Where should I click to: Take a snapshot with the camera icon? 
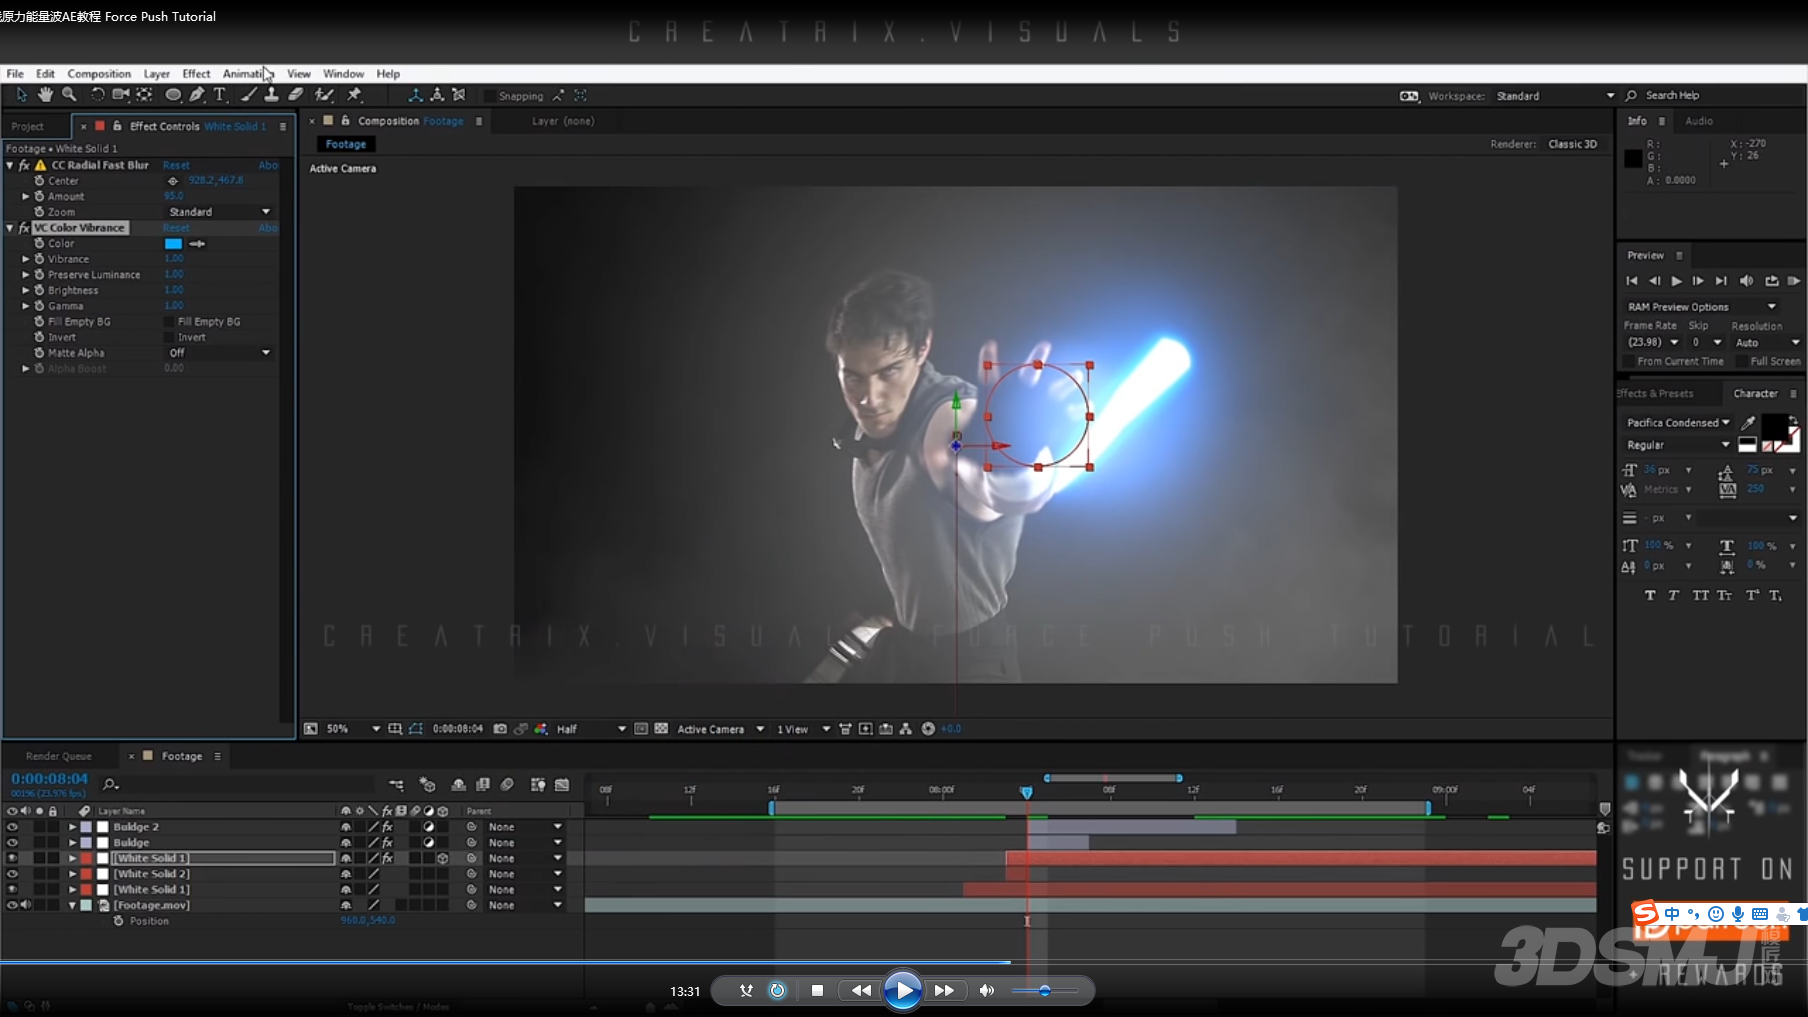pos(500,729)
